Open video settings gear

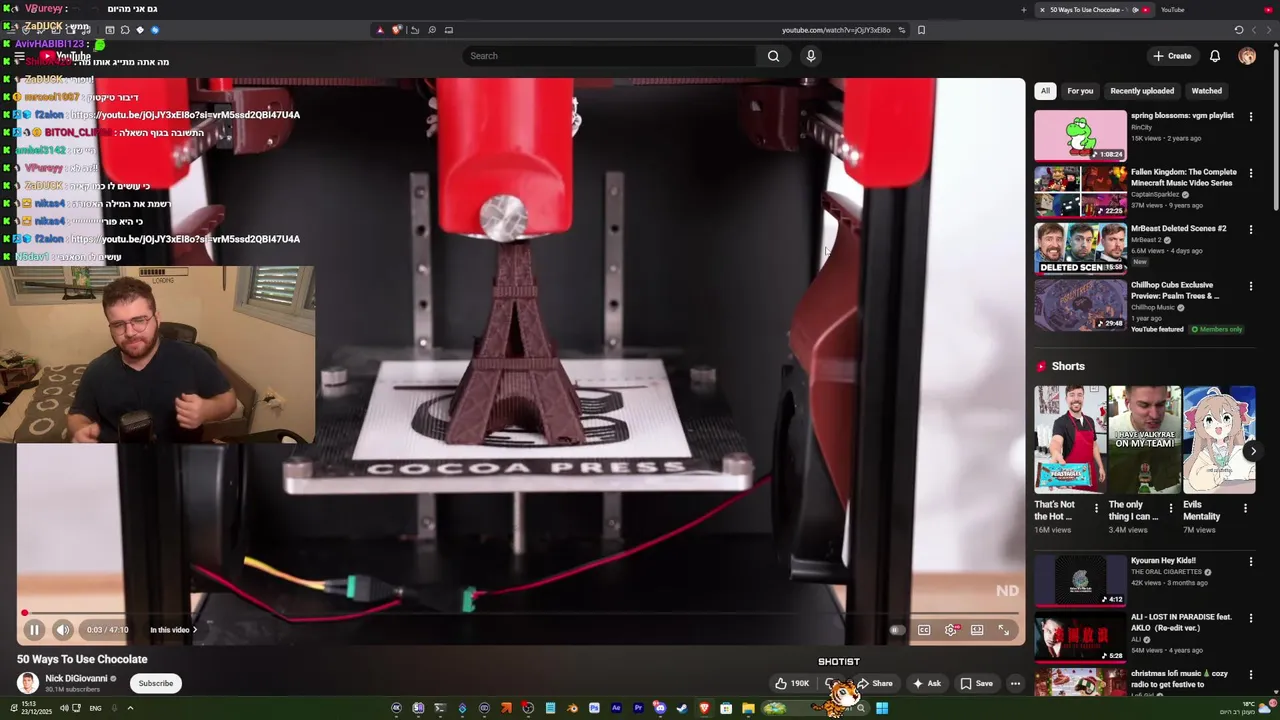[951, 630]
